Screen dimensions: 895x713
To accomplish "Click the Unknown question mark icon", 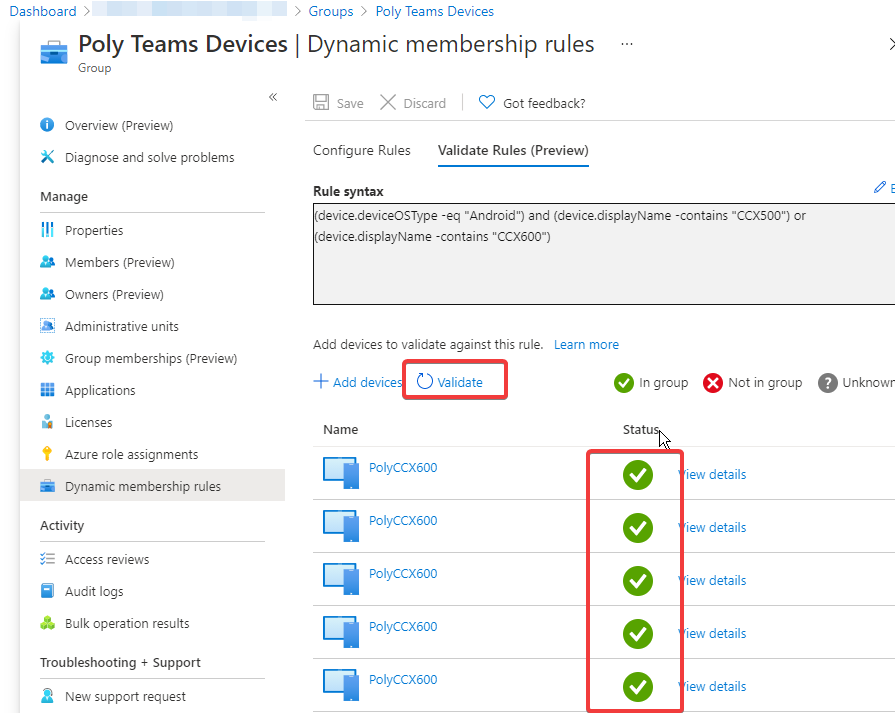I will point(828,382).
